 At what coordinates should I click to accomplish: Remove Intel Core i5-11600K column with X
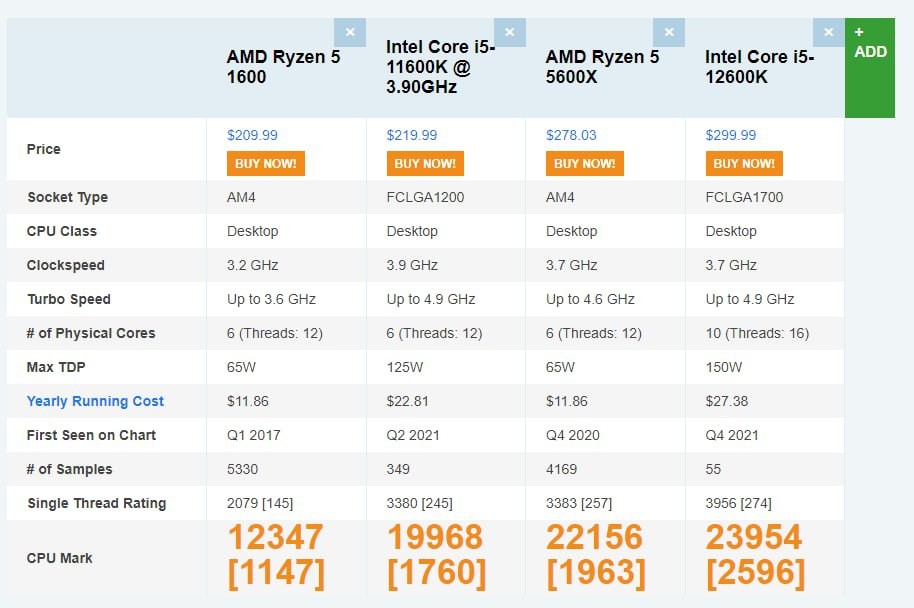coord(509,32)
